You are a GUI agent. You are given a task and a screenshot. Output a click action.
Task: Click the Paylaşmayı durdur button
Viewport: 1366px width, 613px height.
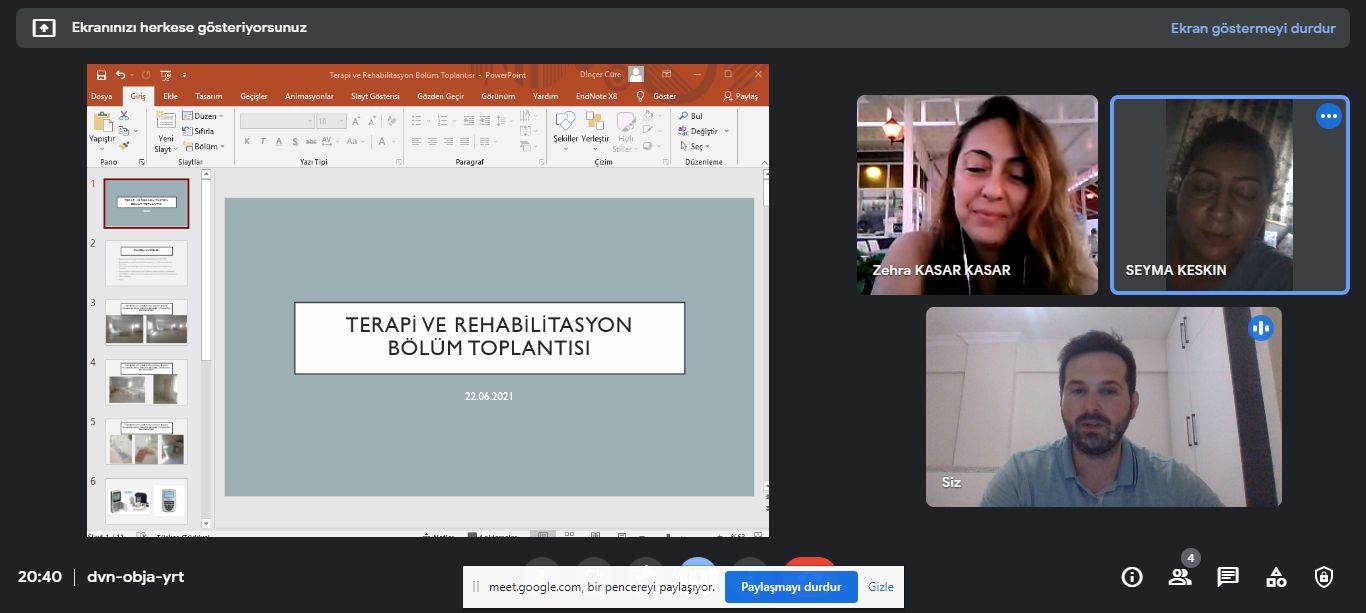tap(791, 587)
